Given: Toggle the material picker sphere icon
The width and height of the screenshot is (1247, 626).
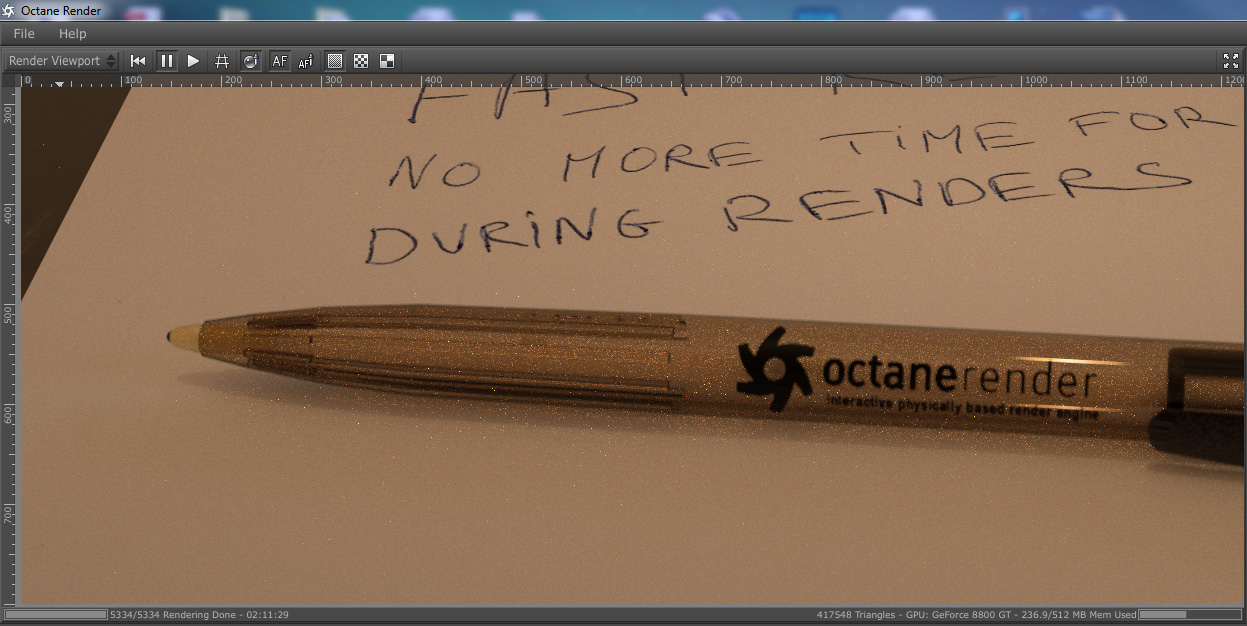Looking at the screenshot, I should [x=250, y=61].
